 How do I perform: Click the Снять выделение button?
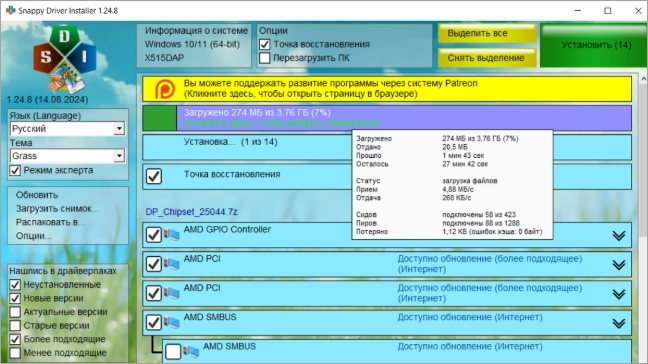[x=487, y=58]
